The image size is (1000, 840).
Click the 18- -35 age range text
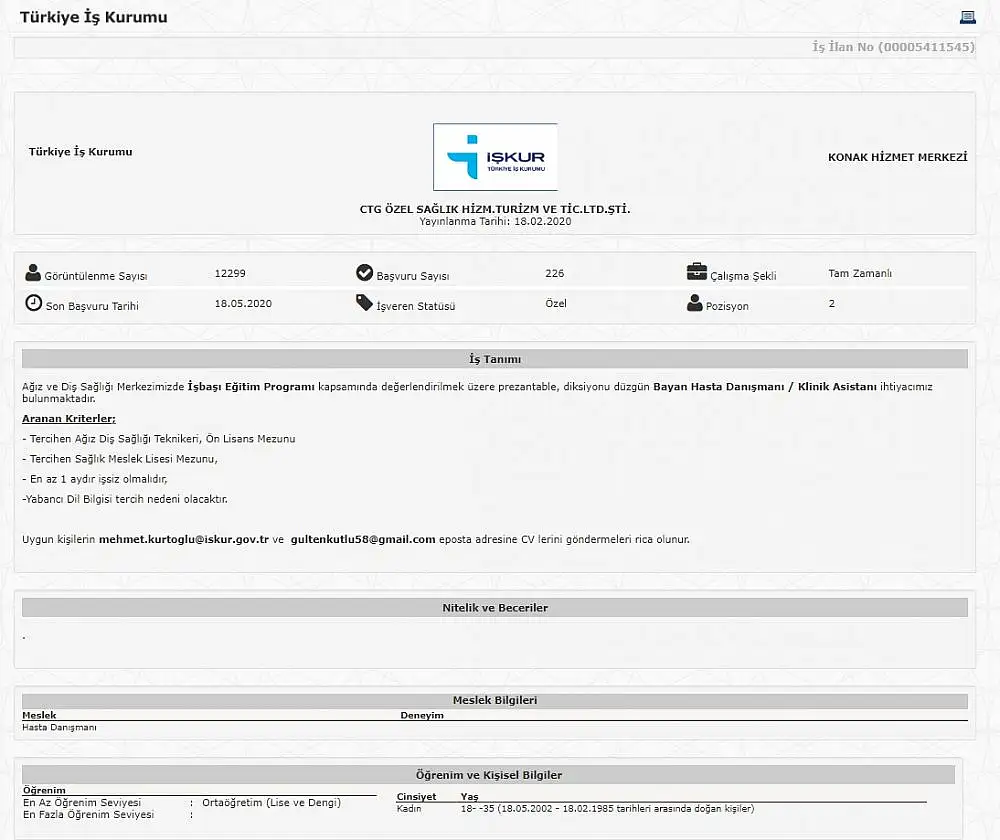(x=607, y=809)
